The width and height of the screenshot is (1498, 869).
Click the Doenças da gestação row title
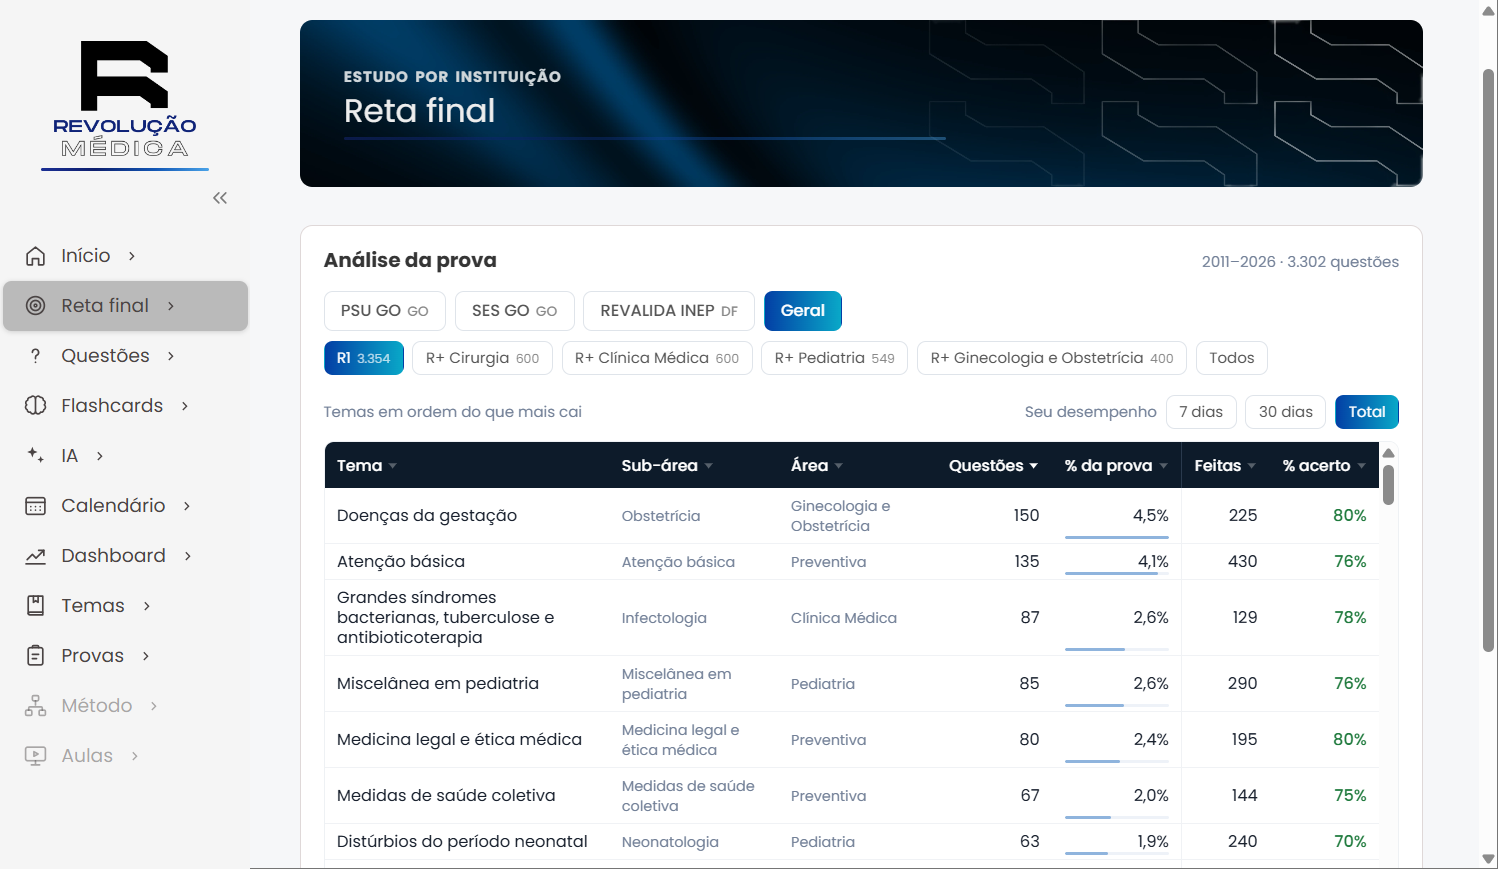click(x=427, y=516)
